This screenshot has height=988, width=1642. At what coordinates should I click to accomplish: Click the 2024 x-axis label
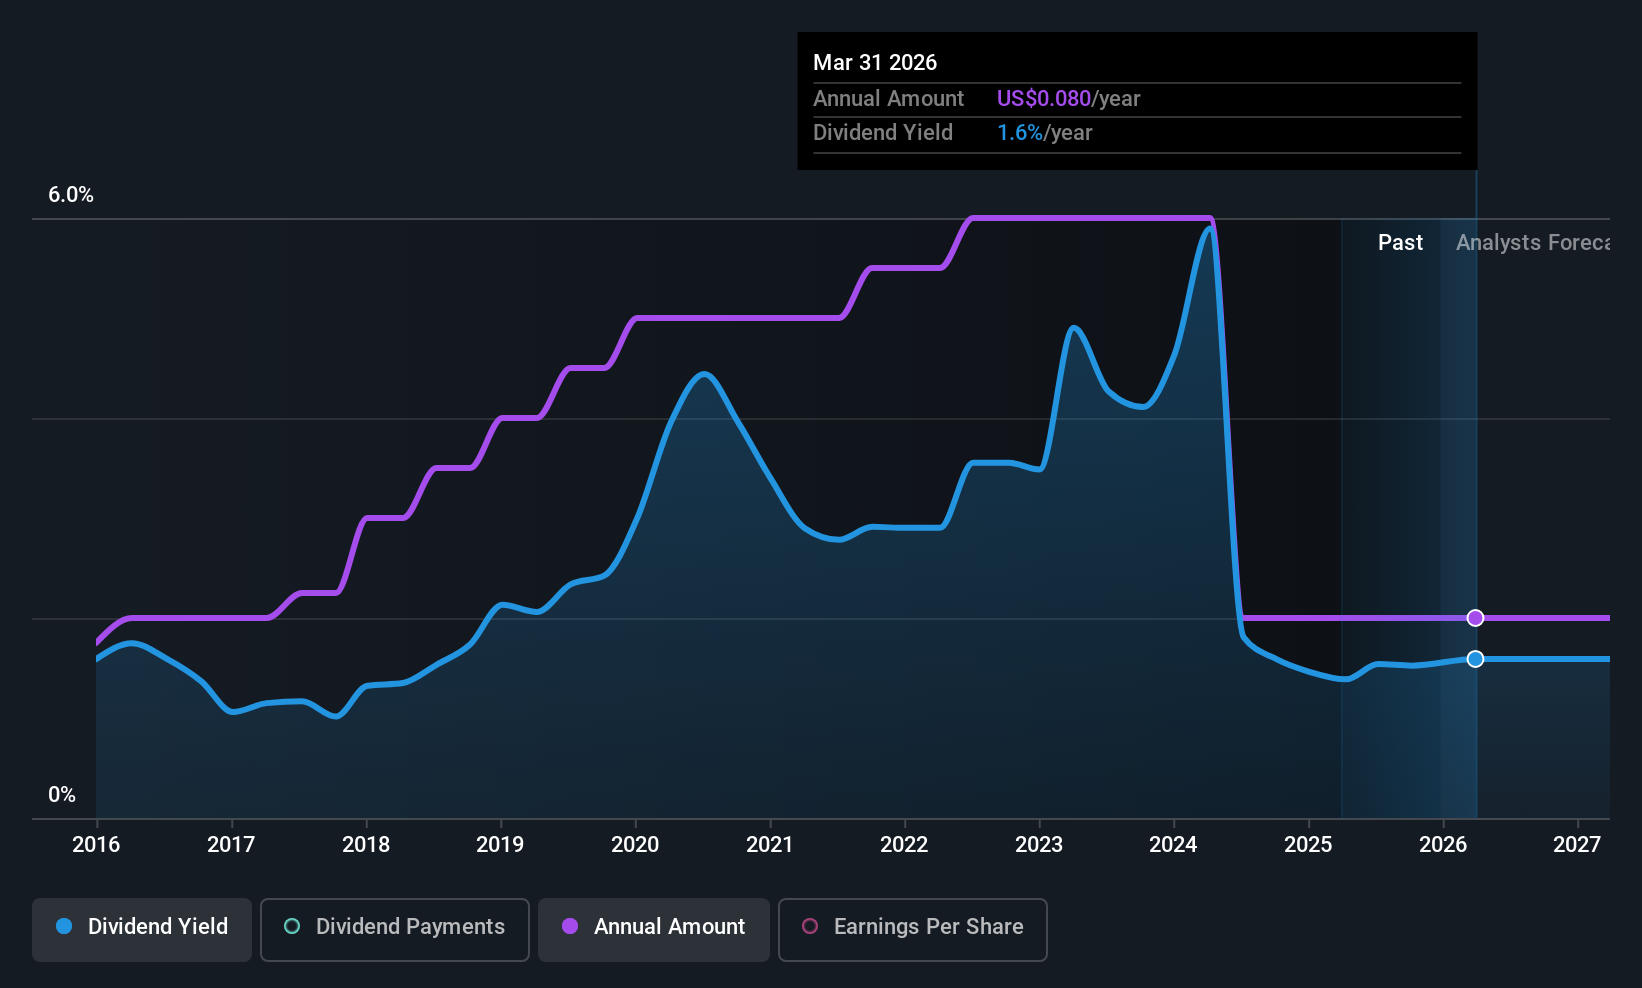click(1173, 845)
